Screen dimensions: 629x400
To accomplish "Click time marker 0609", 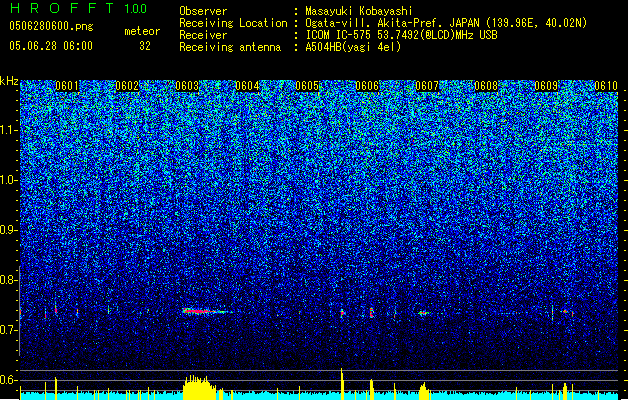I will 546,86.
